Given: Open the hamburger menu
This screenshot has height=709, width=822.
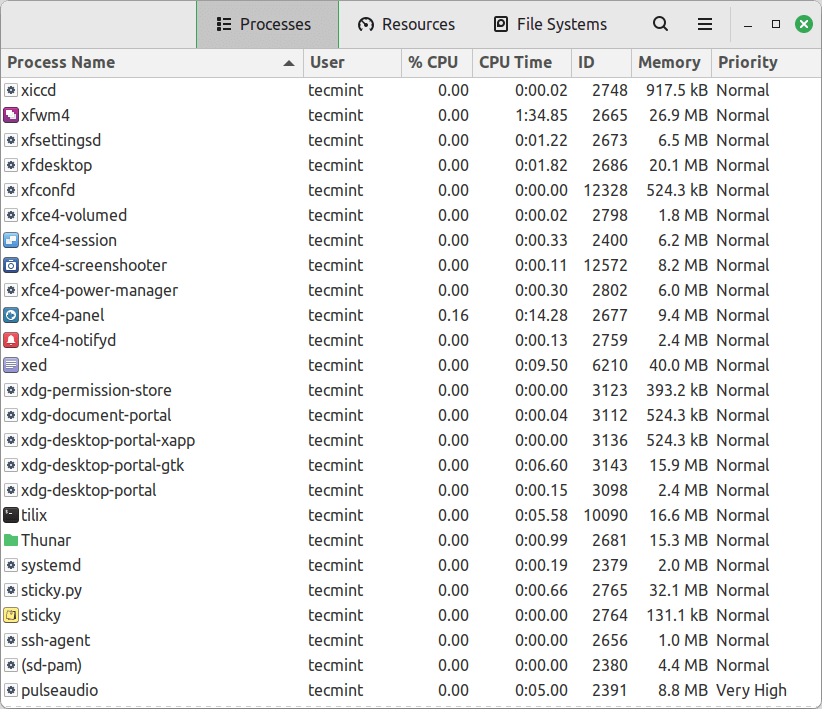Looking at the screenshot, I should point(704,24).
